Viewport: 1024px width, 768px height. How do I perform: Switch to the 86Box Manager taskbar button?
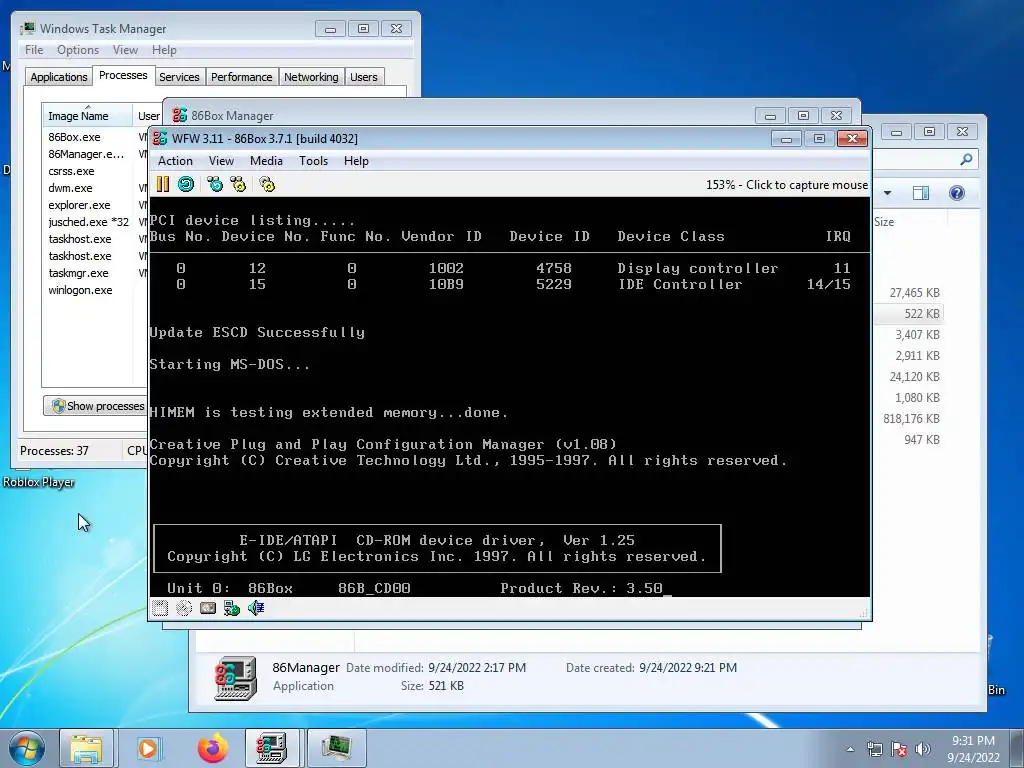click(272, 748)
